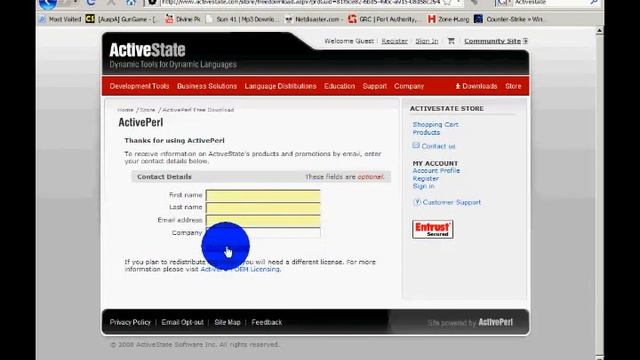Click the question mark icon by Customer Support
The width and height of the screenshot is (640, 360).
pyautogui.click(x=417, y=202)
